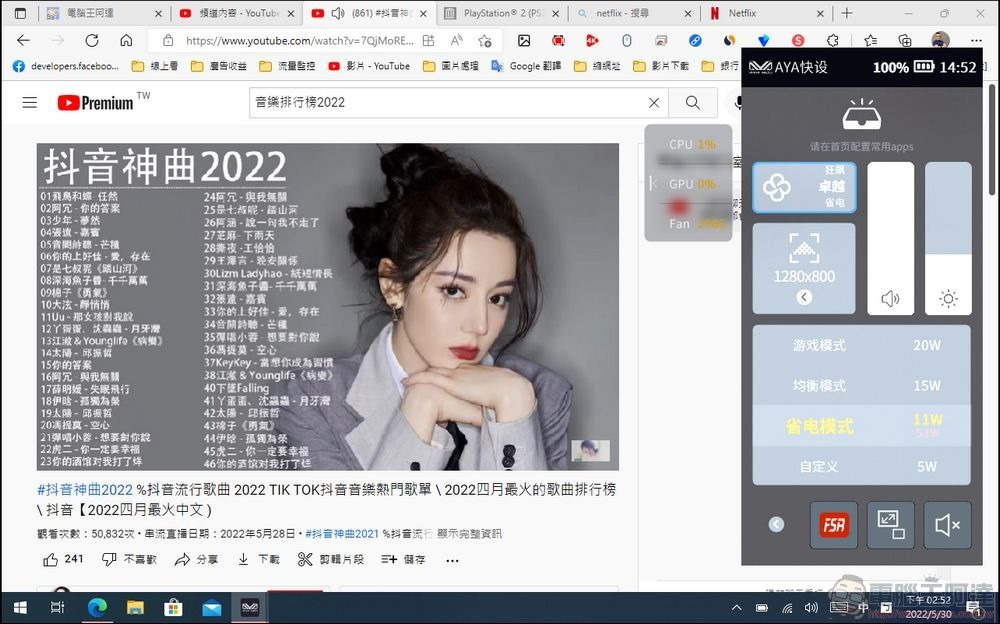Clear the search text with X
This screenshot has width=1000, height=624.
[654, 102]
